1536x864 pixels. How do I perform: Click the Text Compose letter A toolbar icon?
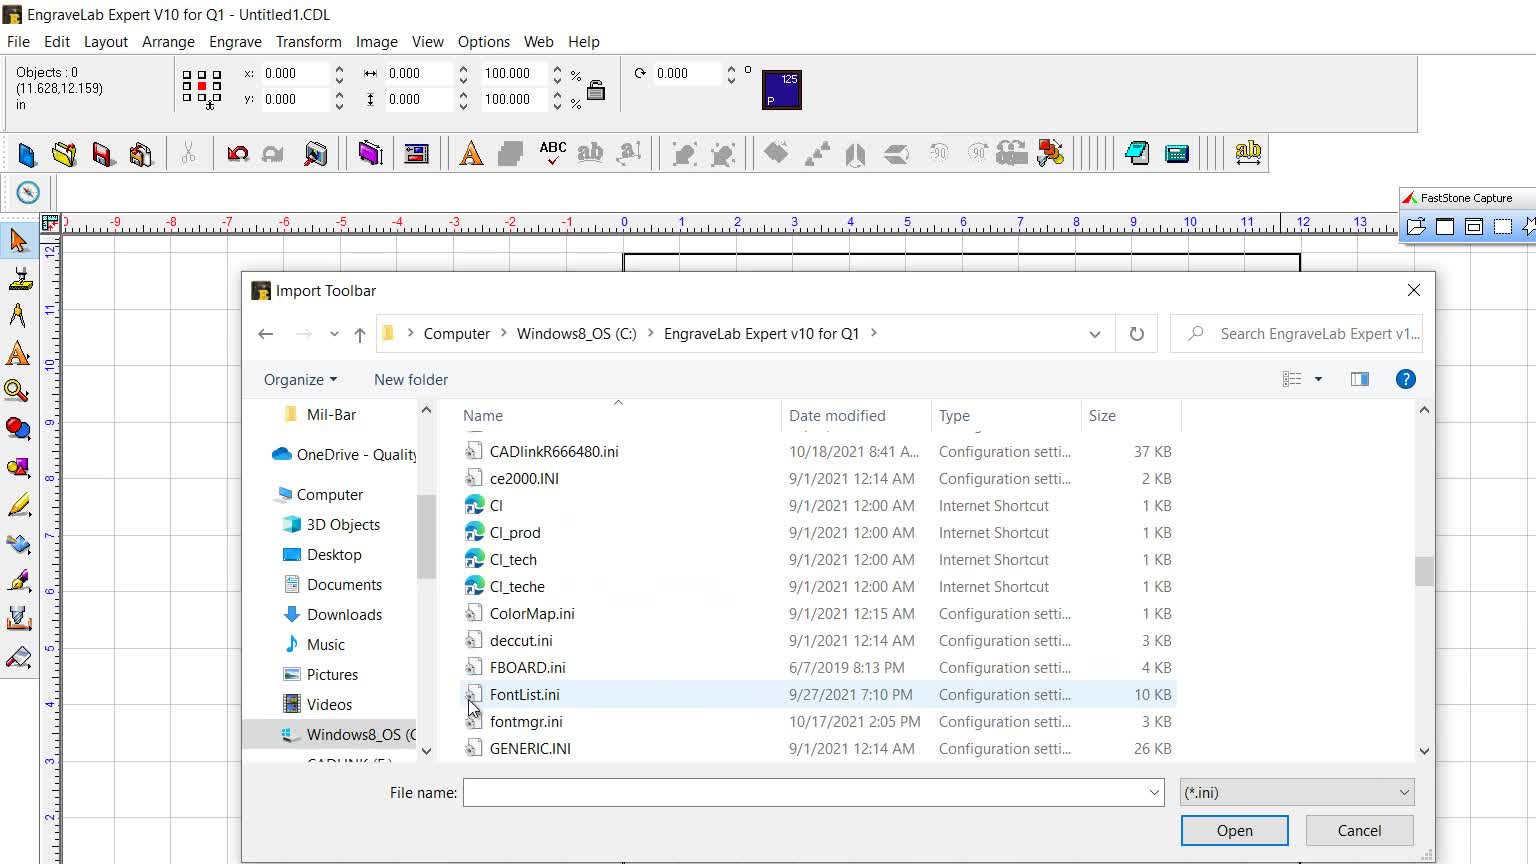click(x=471, y=154)
